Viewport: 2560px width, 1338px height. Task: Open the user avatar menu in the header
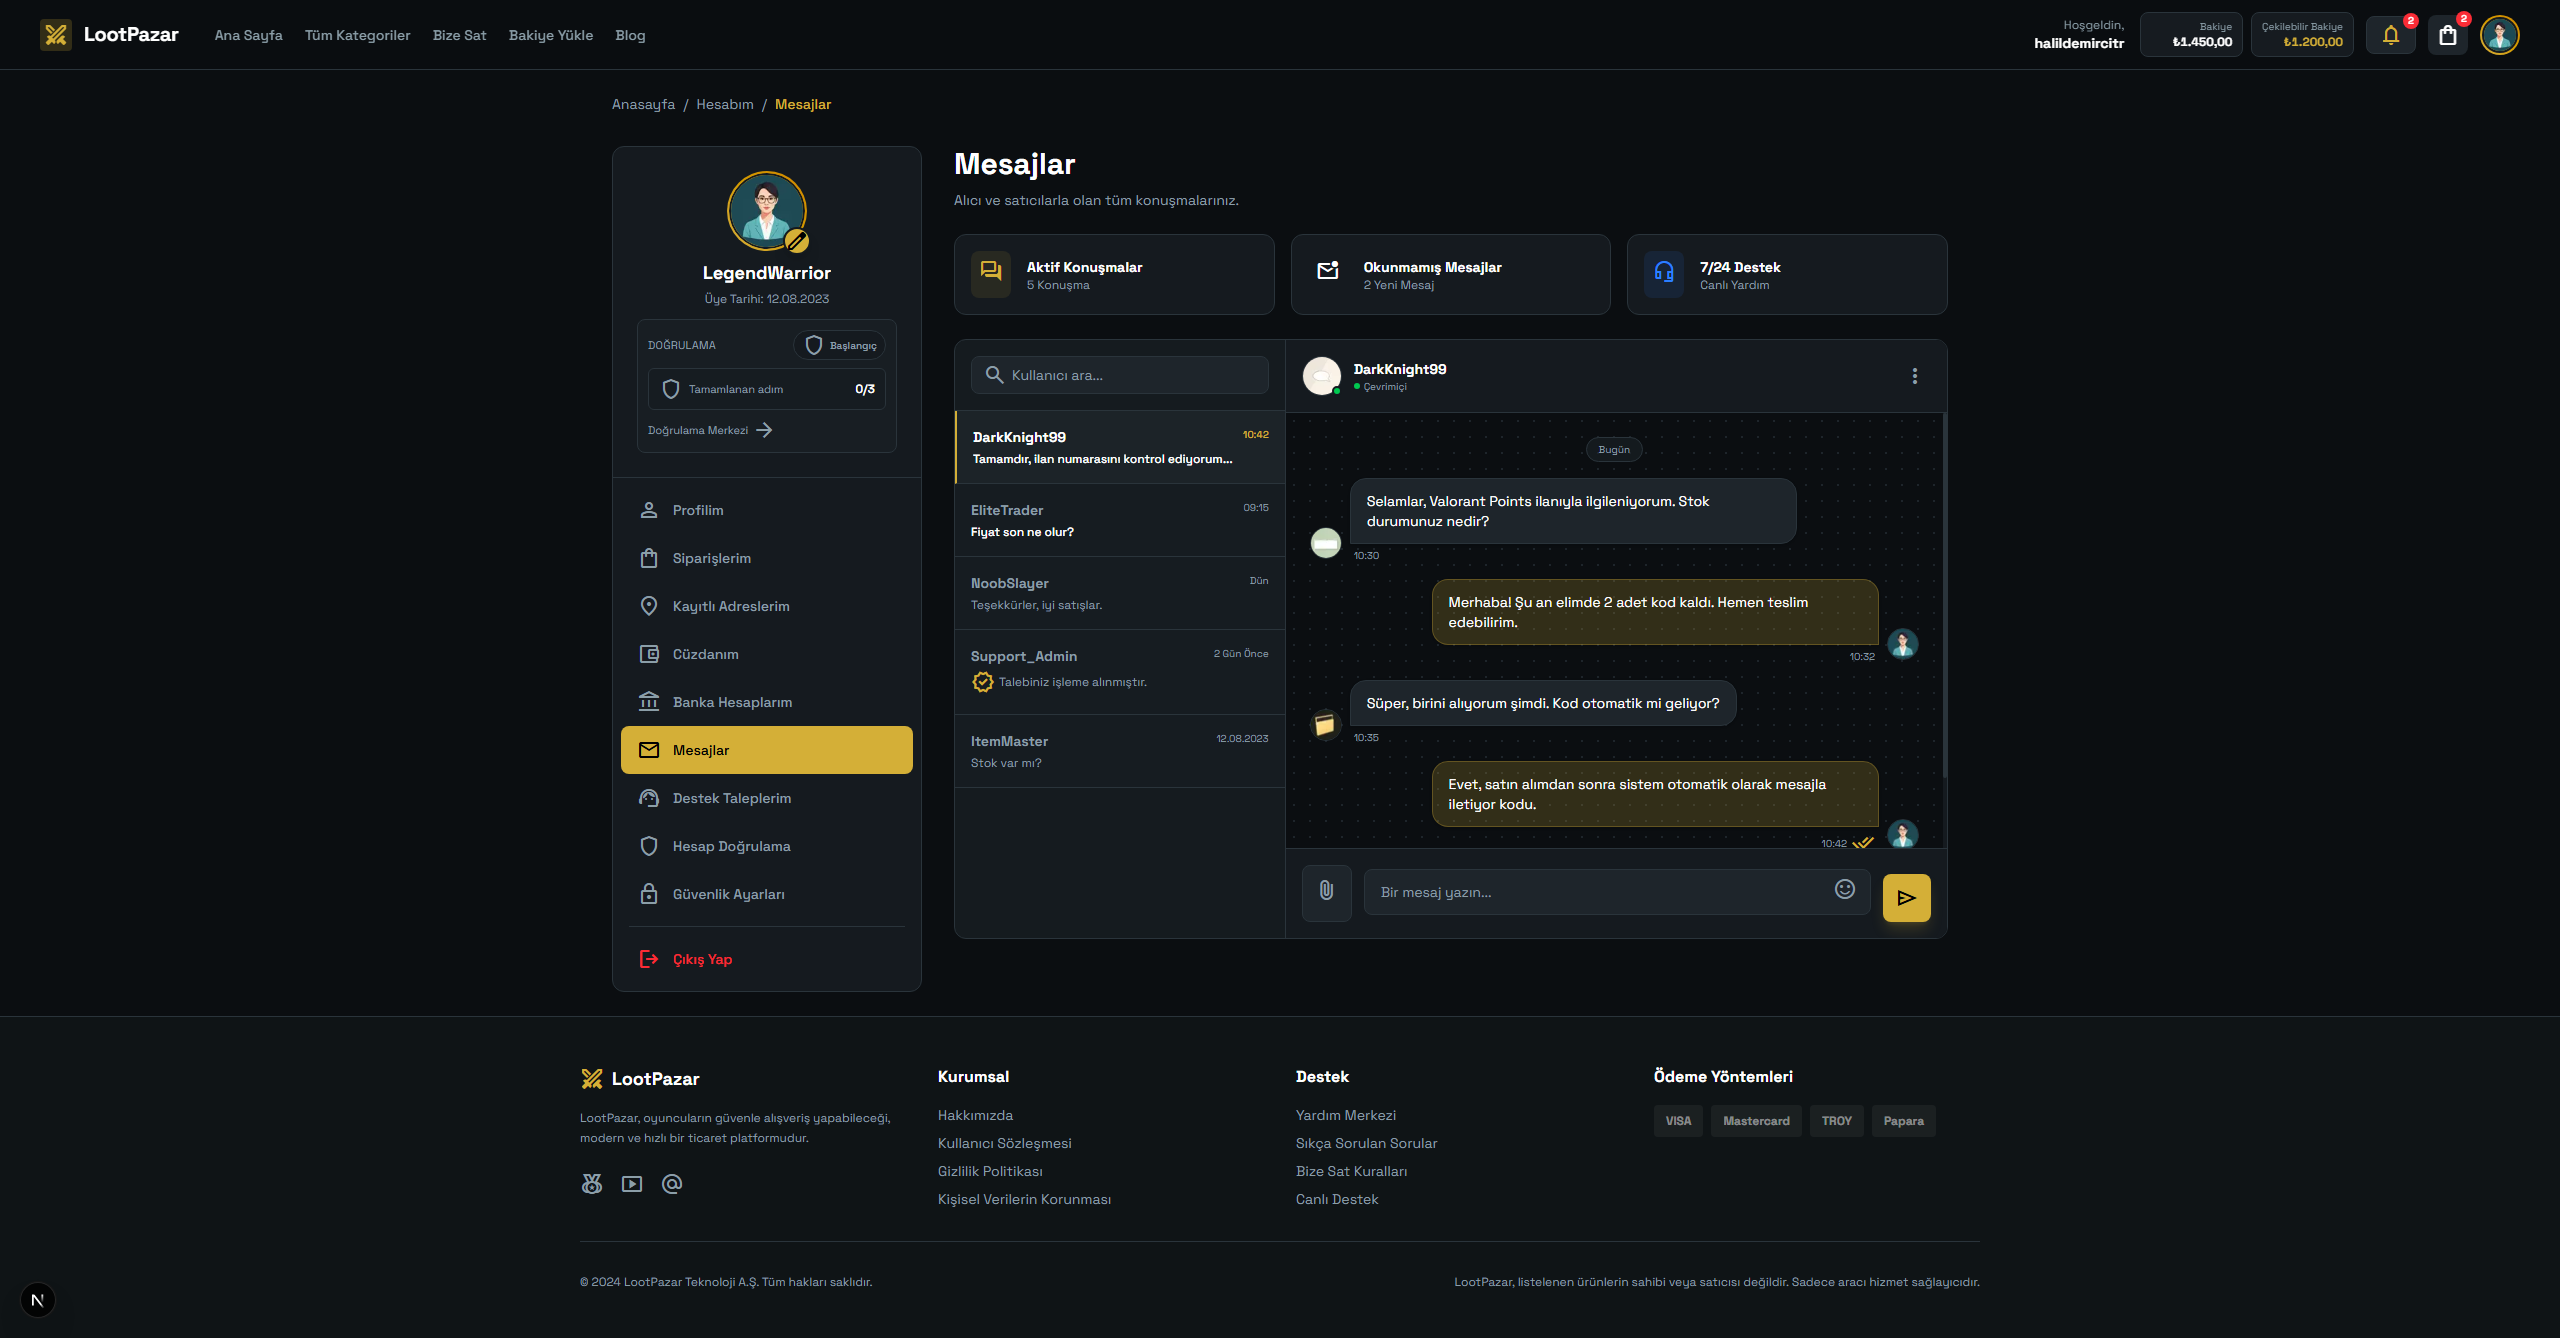pos(2499,36)
